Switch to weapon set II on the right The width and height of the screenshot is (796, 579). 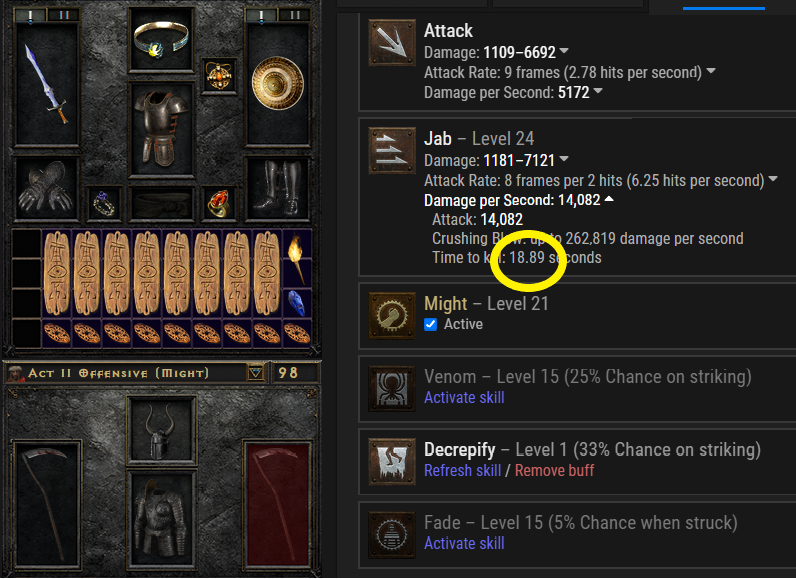294,15
